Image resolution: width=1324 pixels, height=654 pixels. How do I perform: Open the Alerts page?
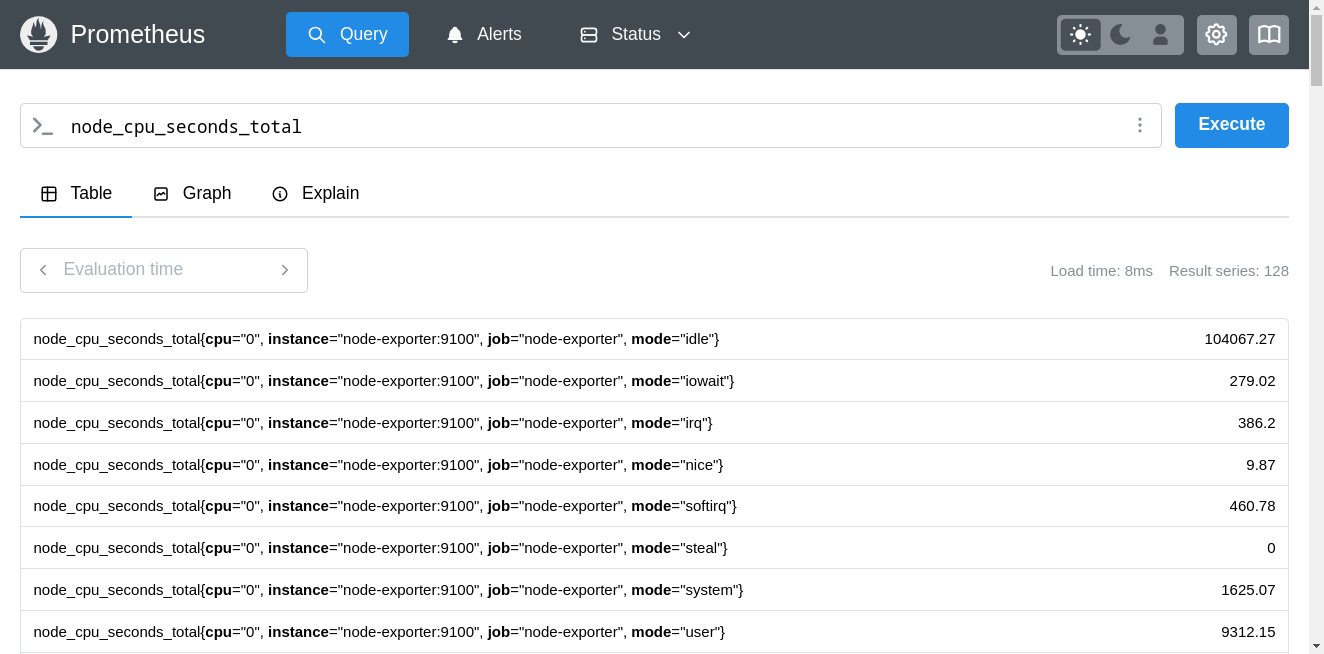pyautogui.click(x=484, y=34)
